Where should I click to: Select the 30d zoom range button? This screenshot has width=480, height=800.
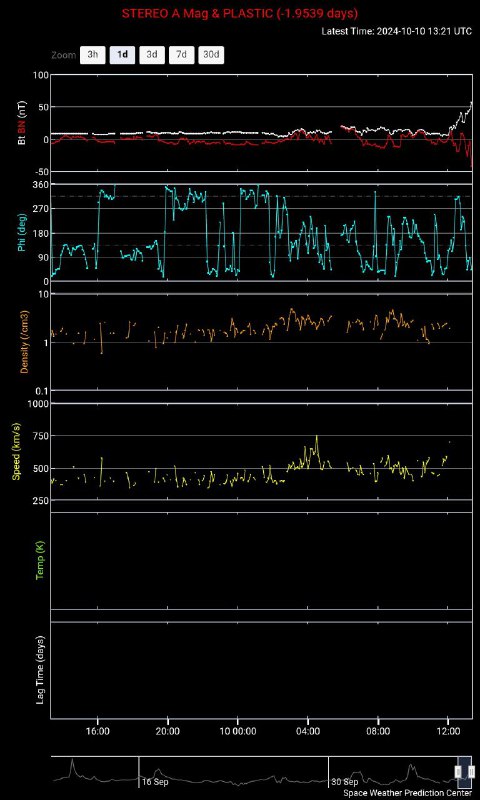coord(211,55)
